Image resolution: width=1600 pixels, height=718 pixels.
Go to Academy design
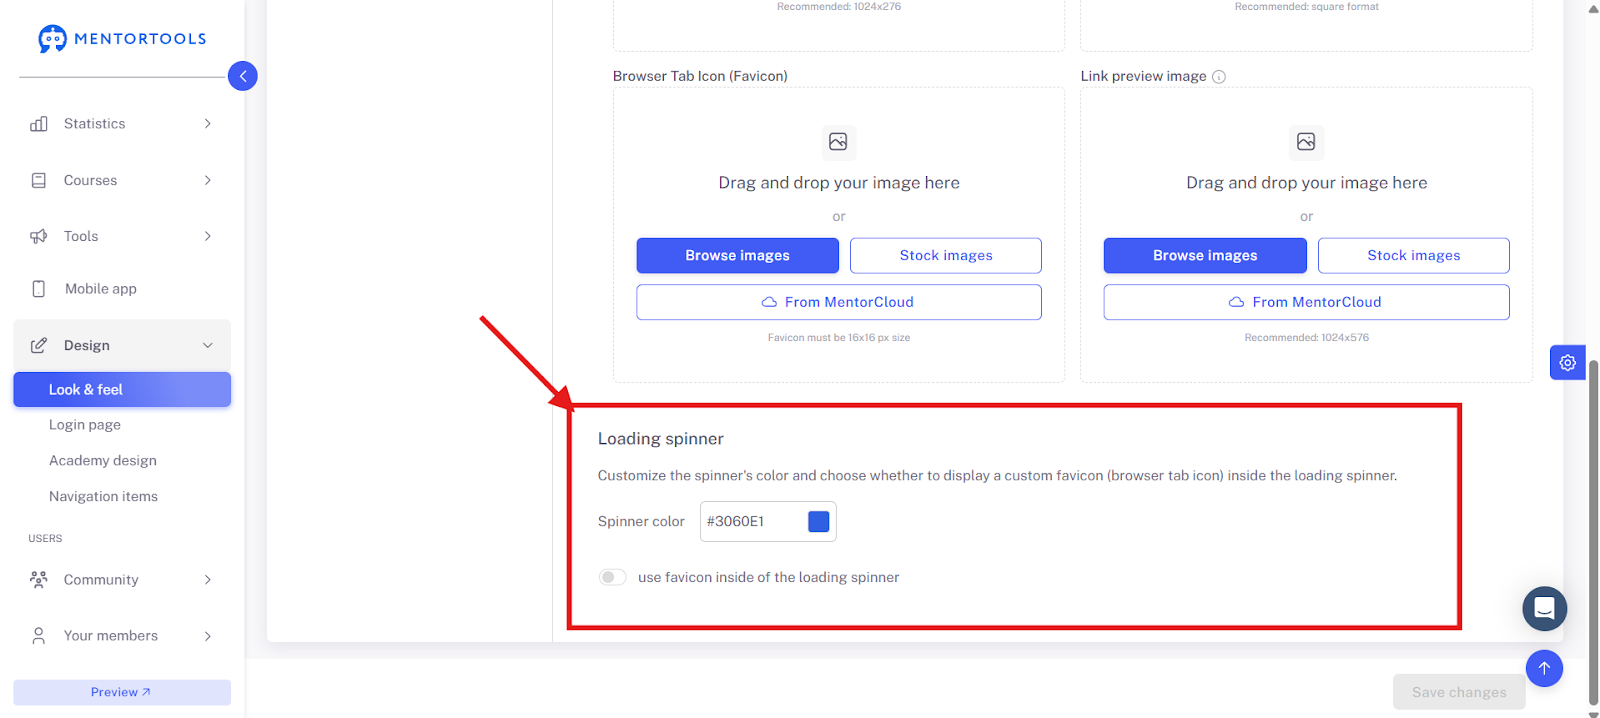click(x=103, y=461)
